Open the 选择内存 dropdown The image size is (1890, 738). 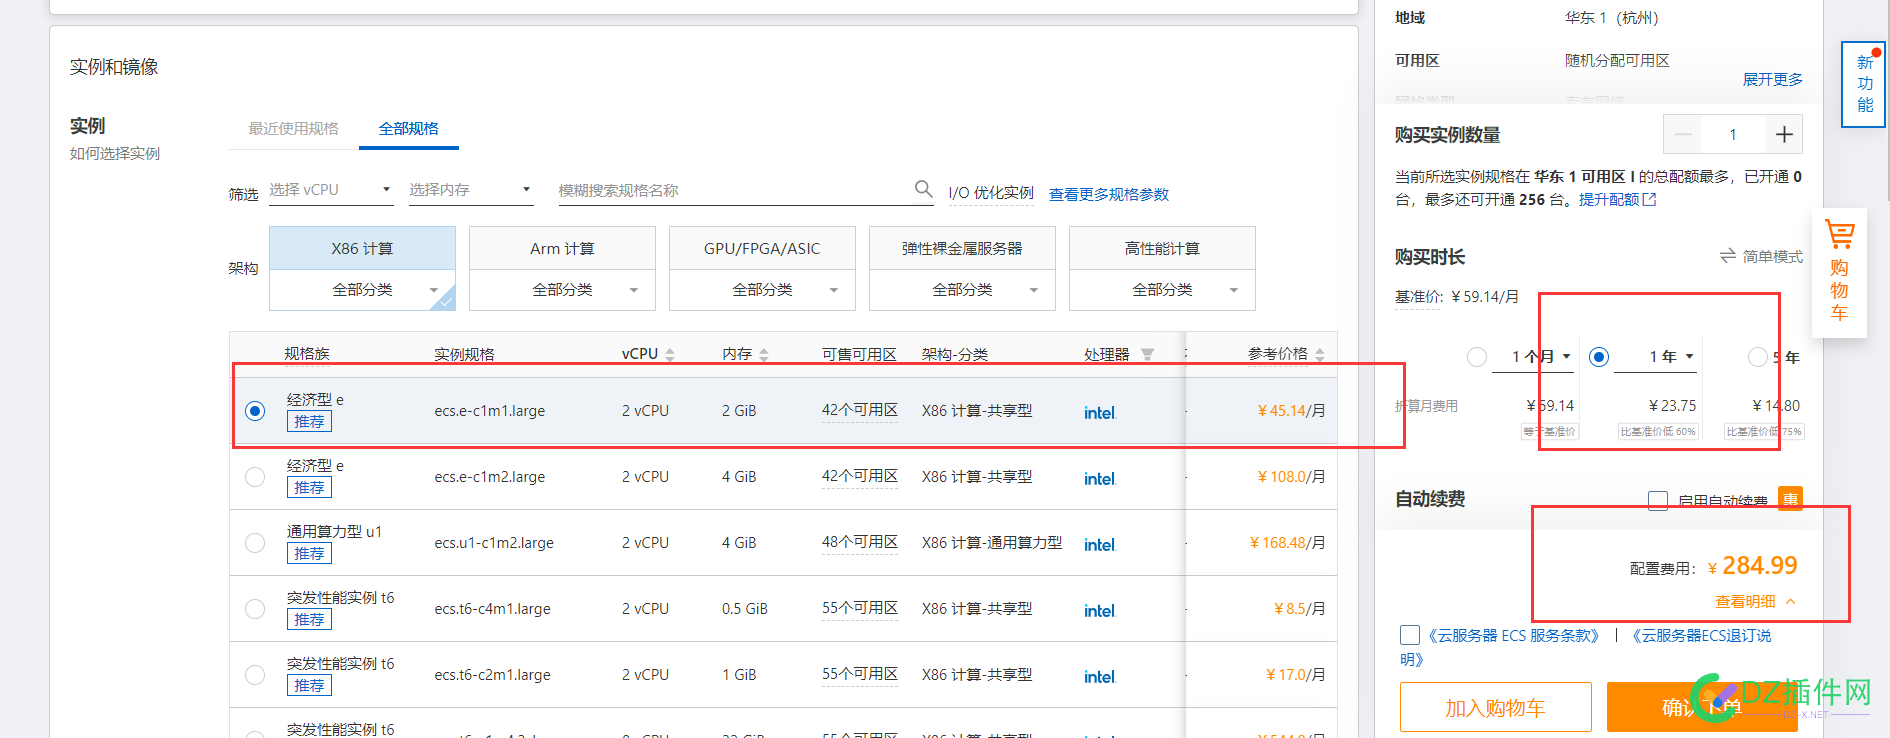click(471, 190)
